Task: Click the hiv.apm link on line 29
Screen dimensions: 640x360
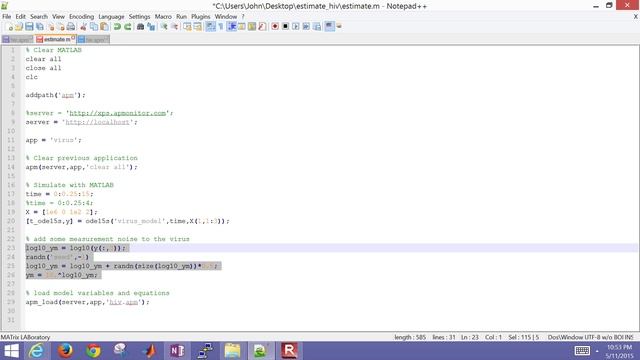Action: (x=124, y=302)
